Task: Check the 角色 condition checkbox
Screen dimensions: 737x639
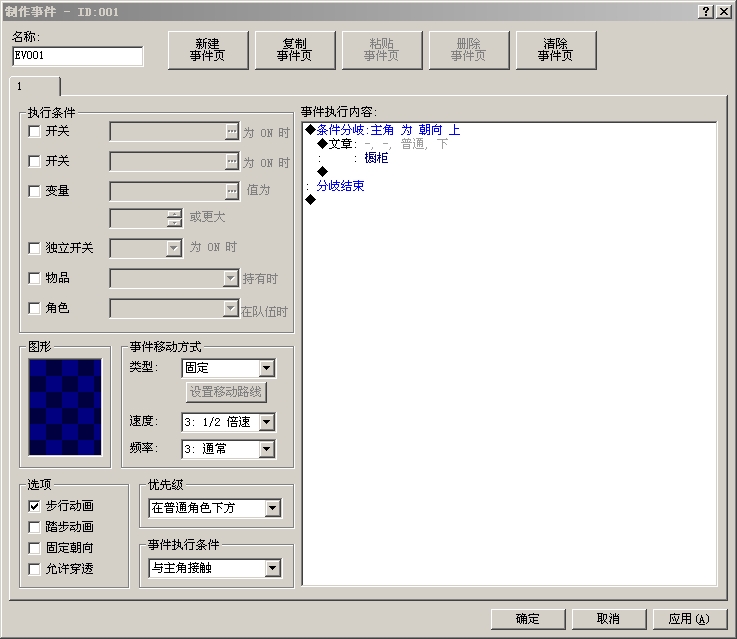Action: [34, 308]
